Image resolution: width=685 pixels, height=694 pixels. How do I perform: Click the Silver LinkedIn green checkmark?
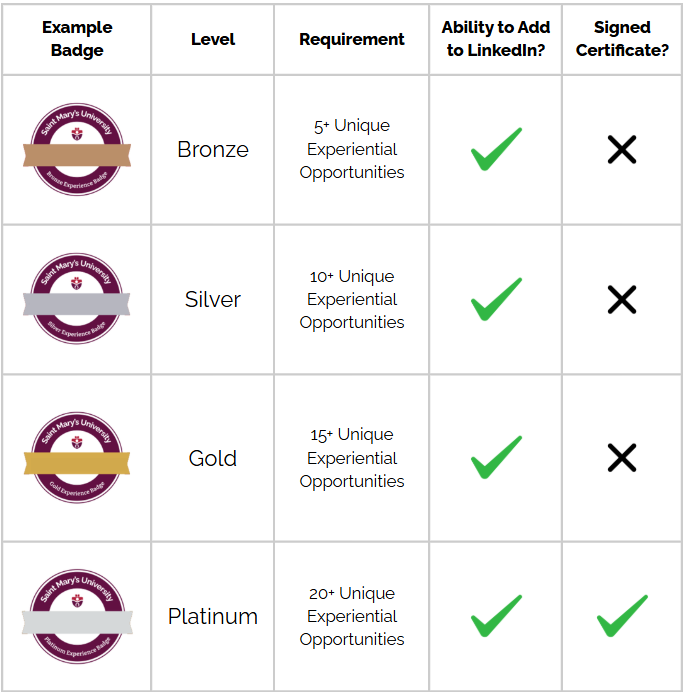496,300
